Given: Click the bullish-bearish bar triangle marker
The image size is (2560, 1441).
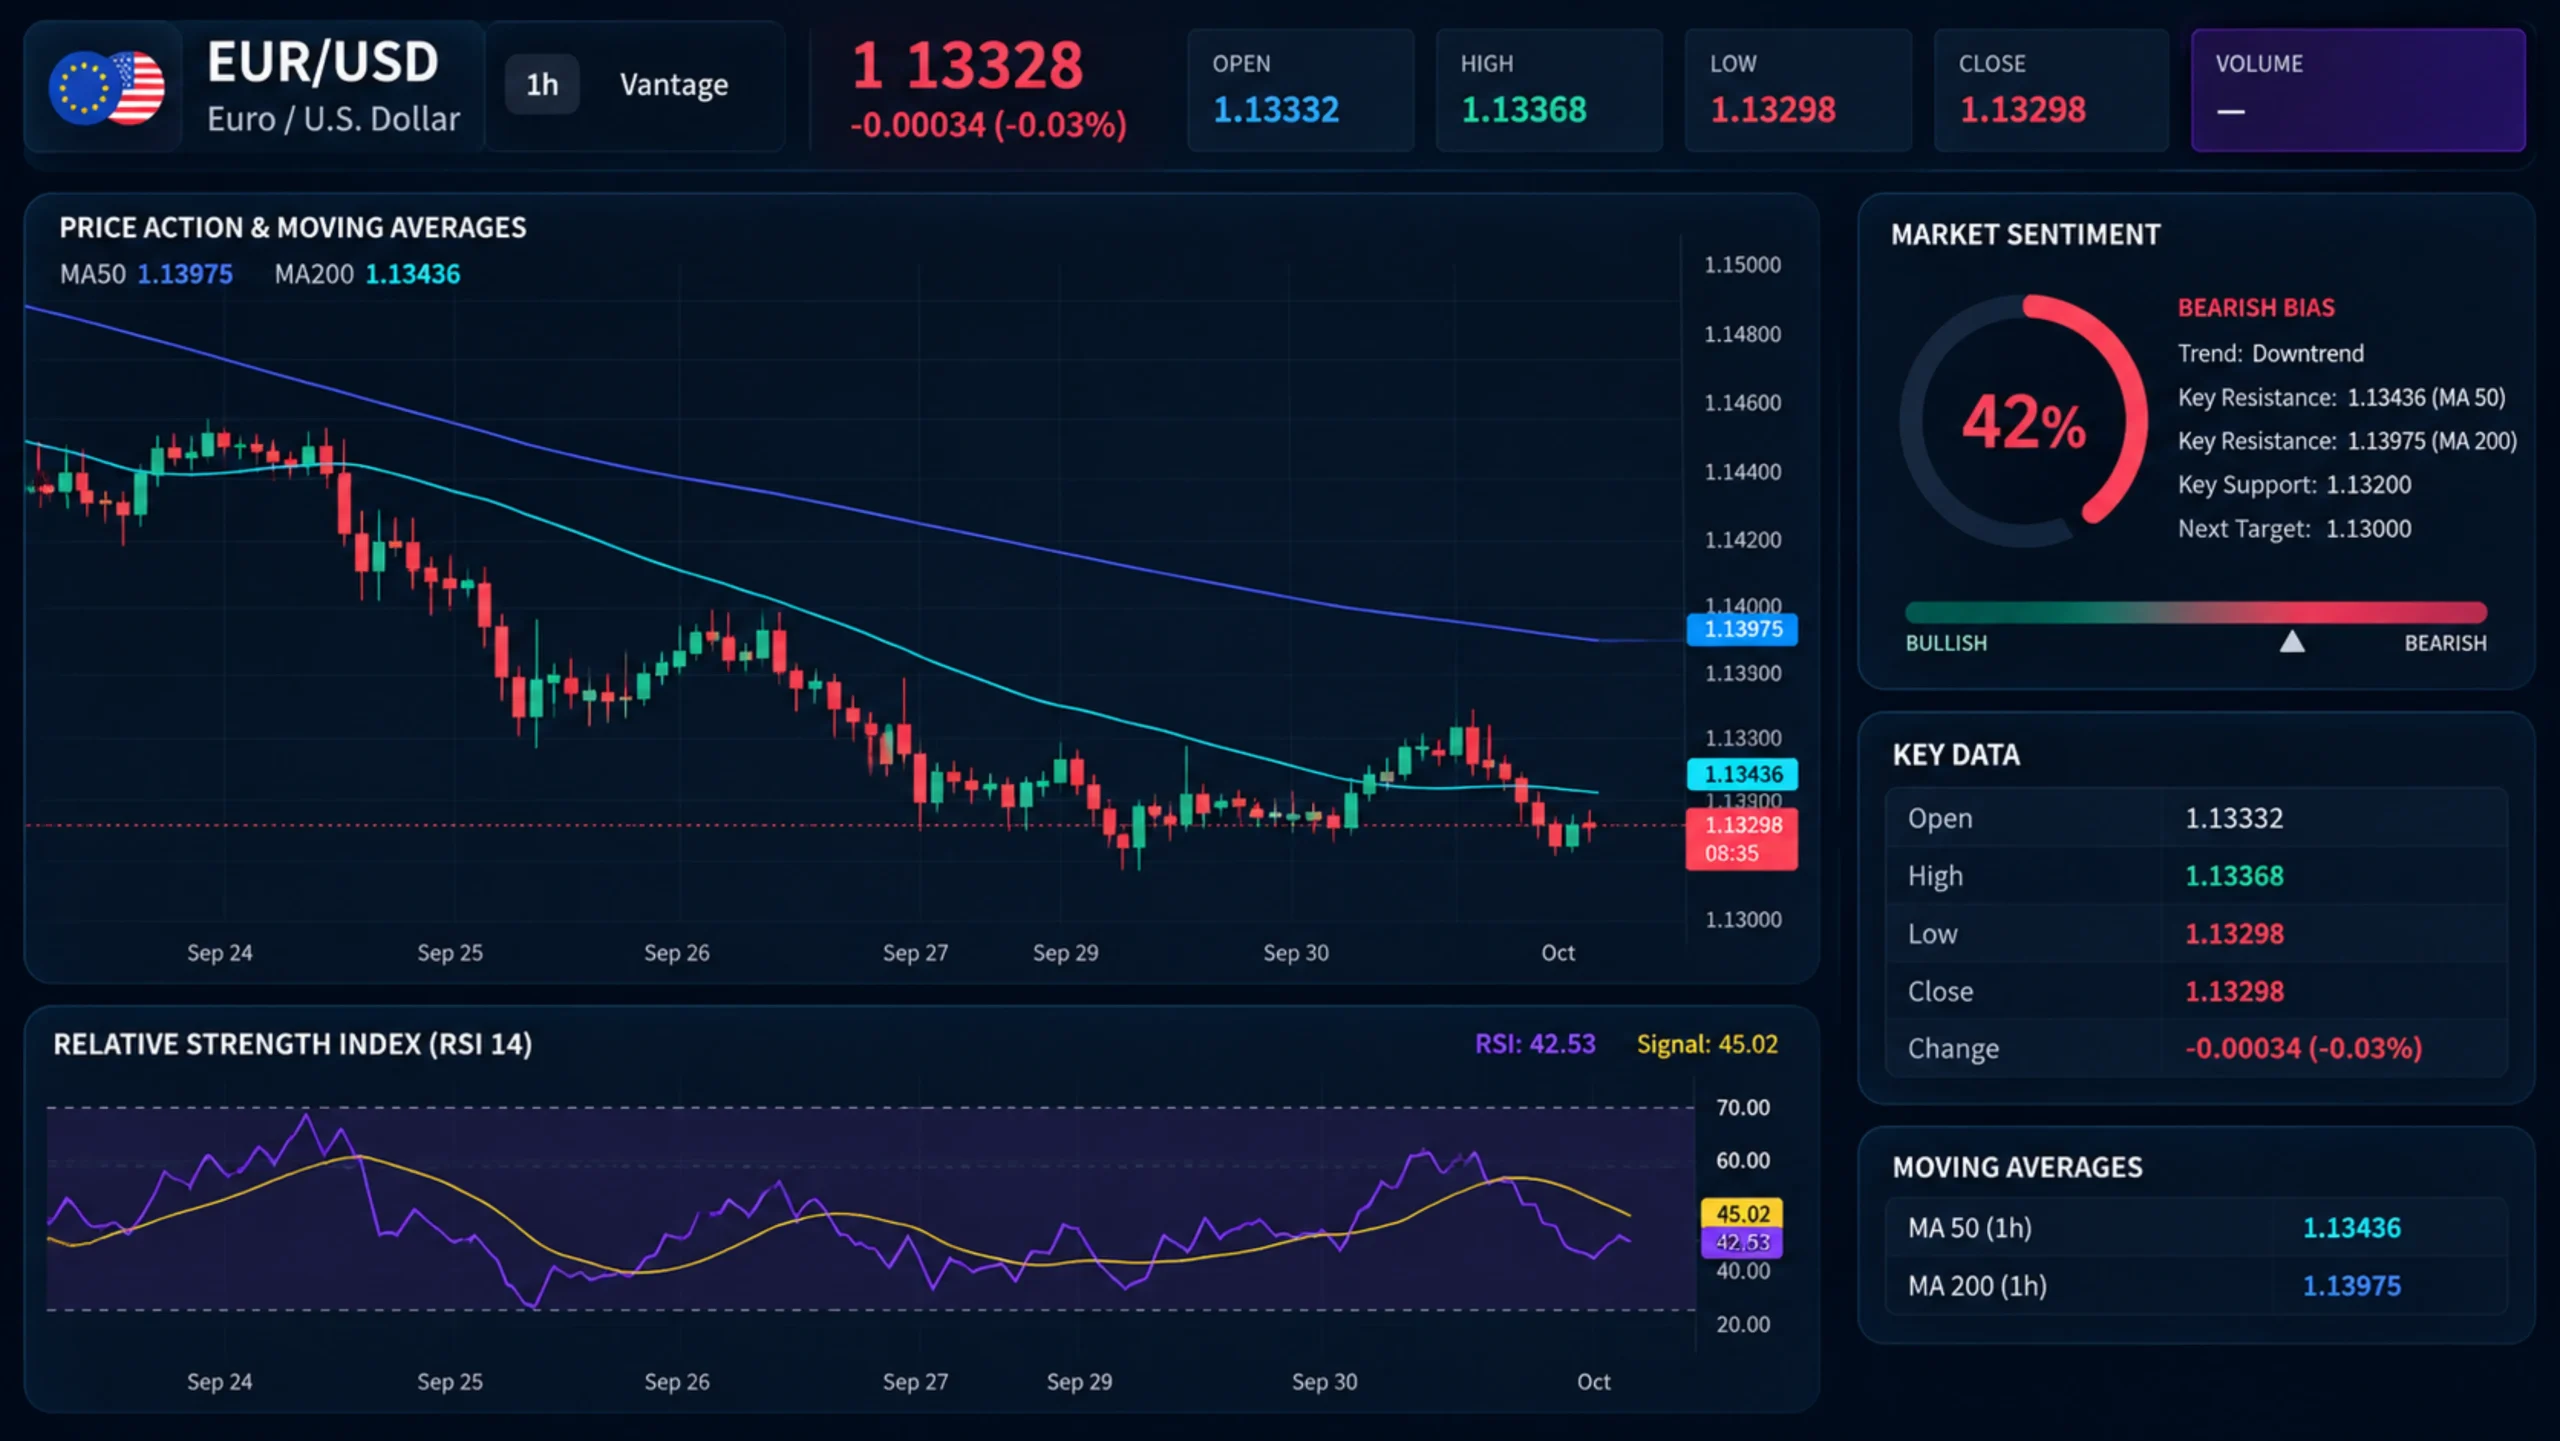Looking at the screenshot, I should [2292, 641].
